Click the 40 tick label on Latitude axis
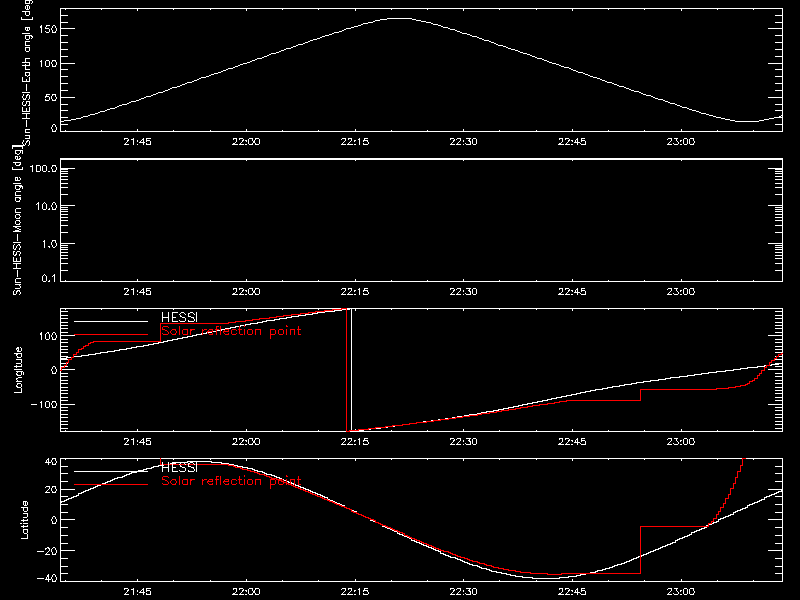The width and height of the screenshot is (800, 600). pyautogui.click(x=51, y=462)
